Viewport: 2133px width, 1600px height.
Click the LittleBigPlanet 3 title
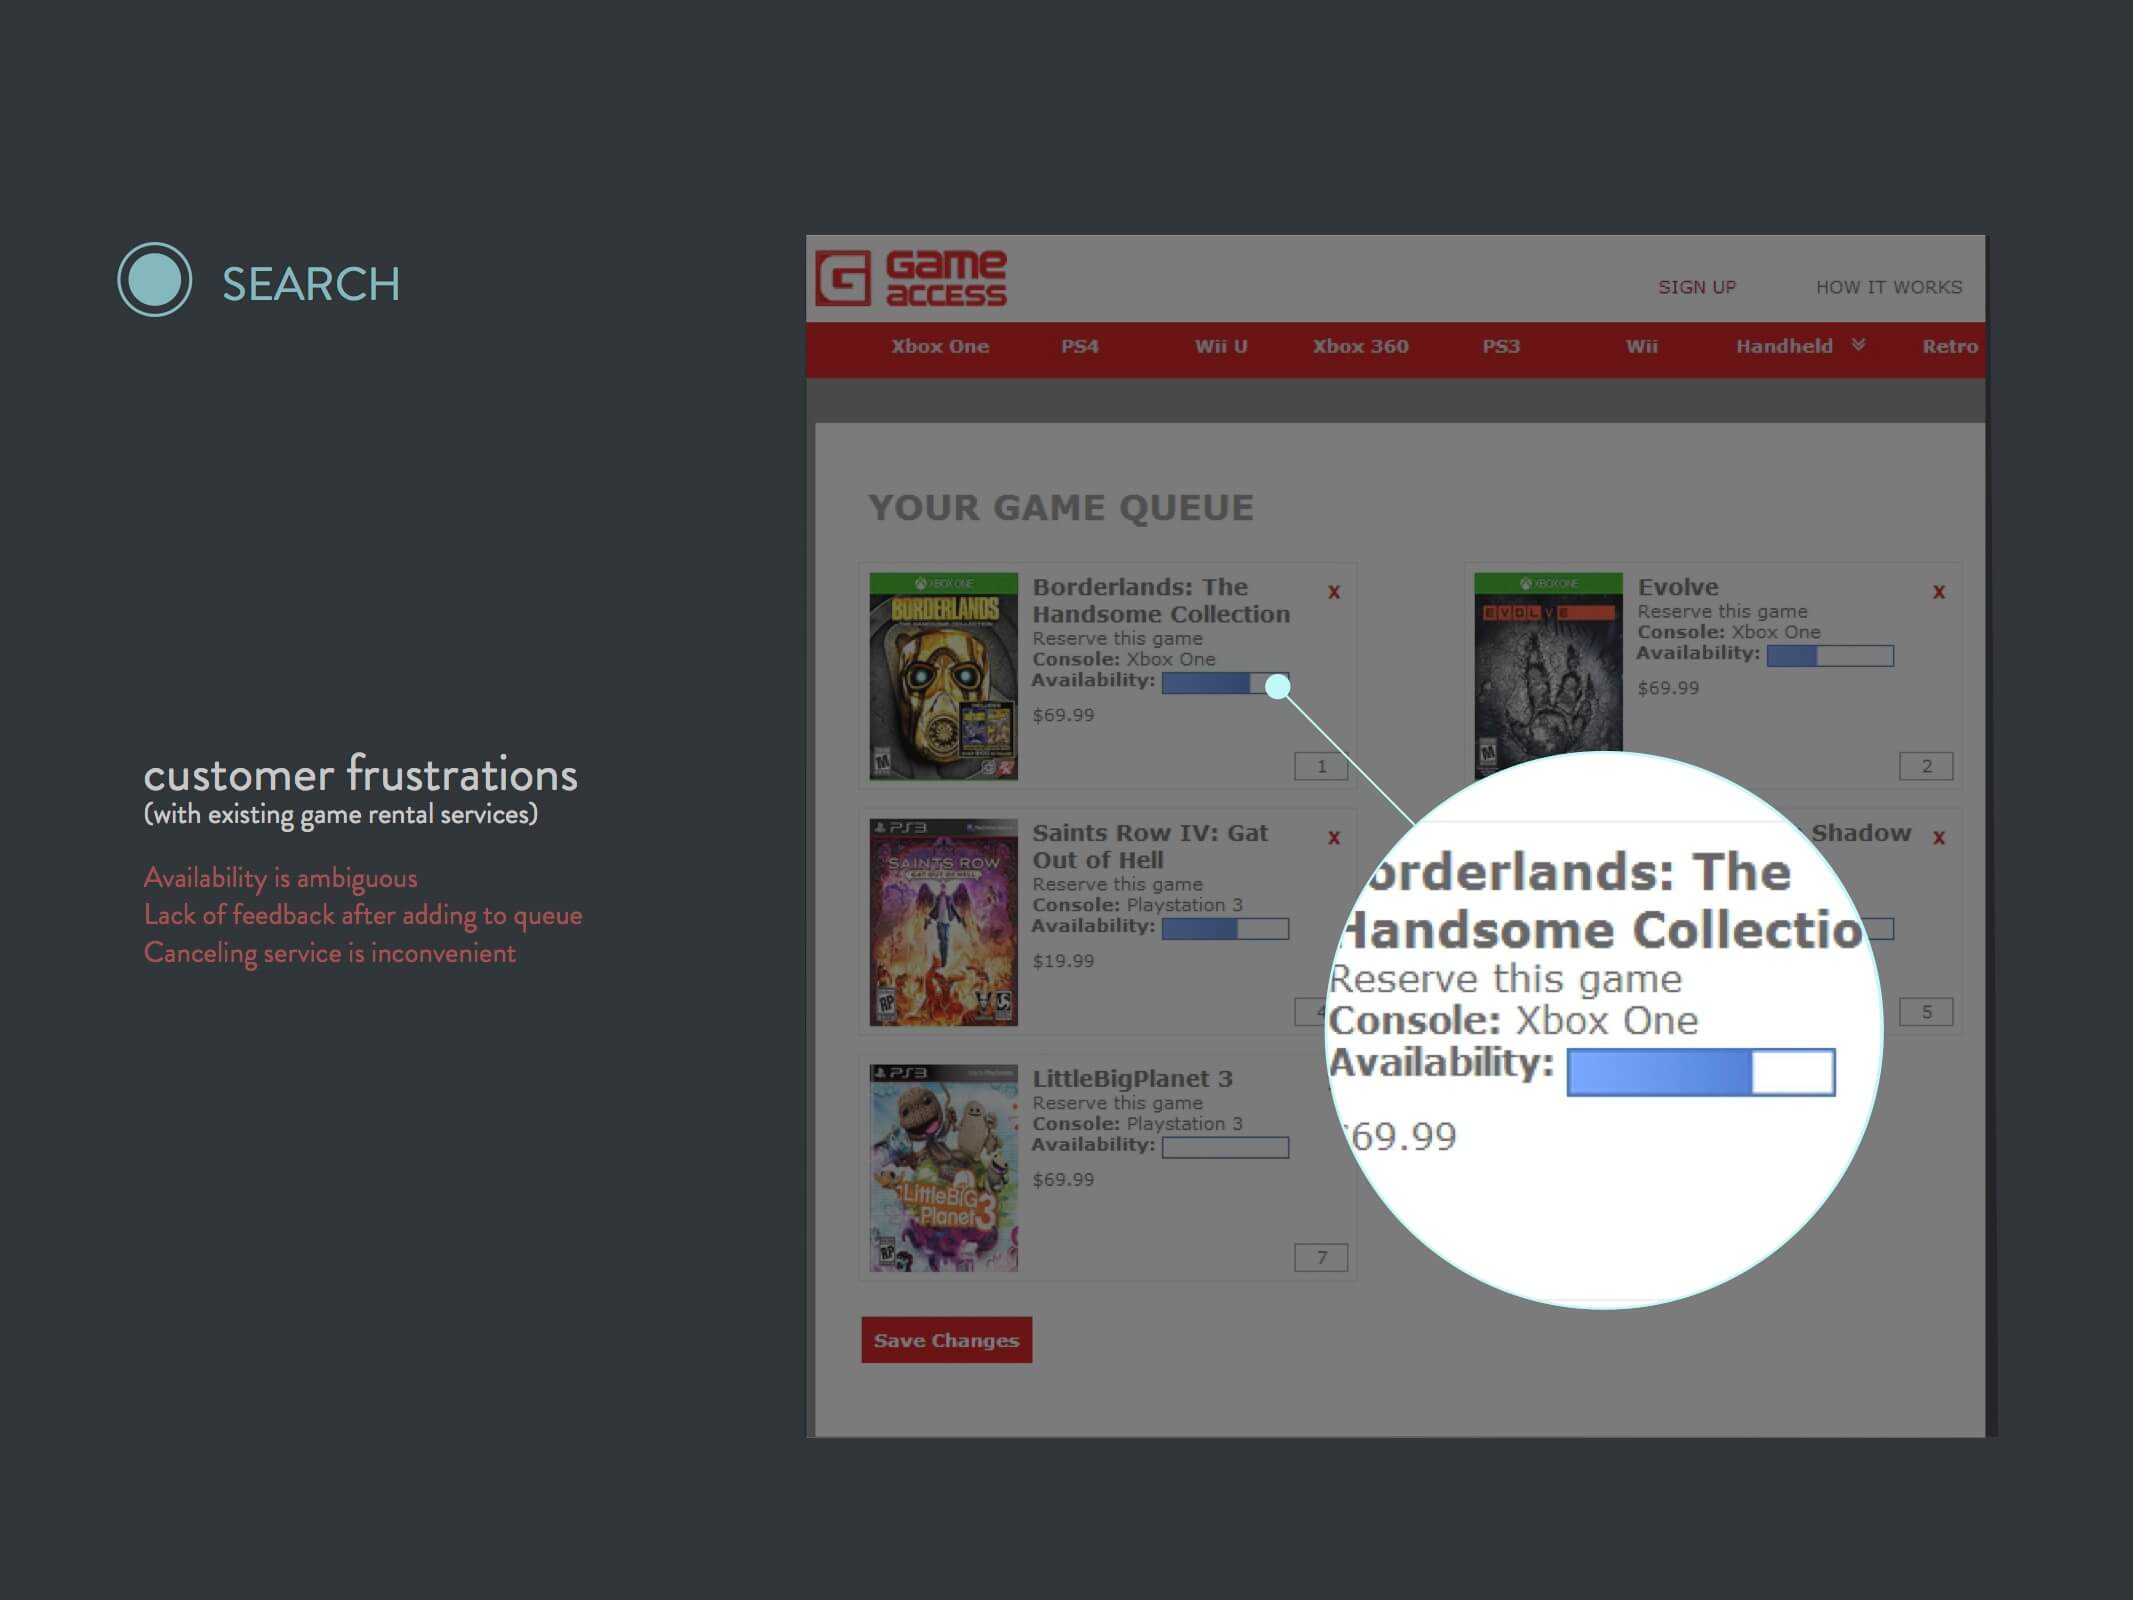[1132, 1078]
